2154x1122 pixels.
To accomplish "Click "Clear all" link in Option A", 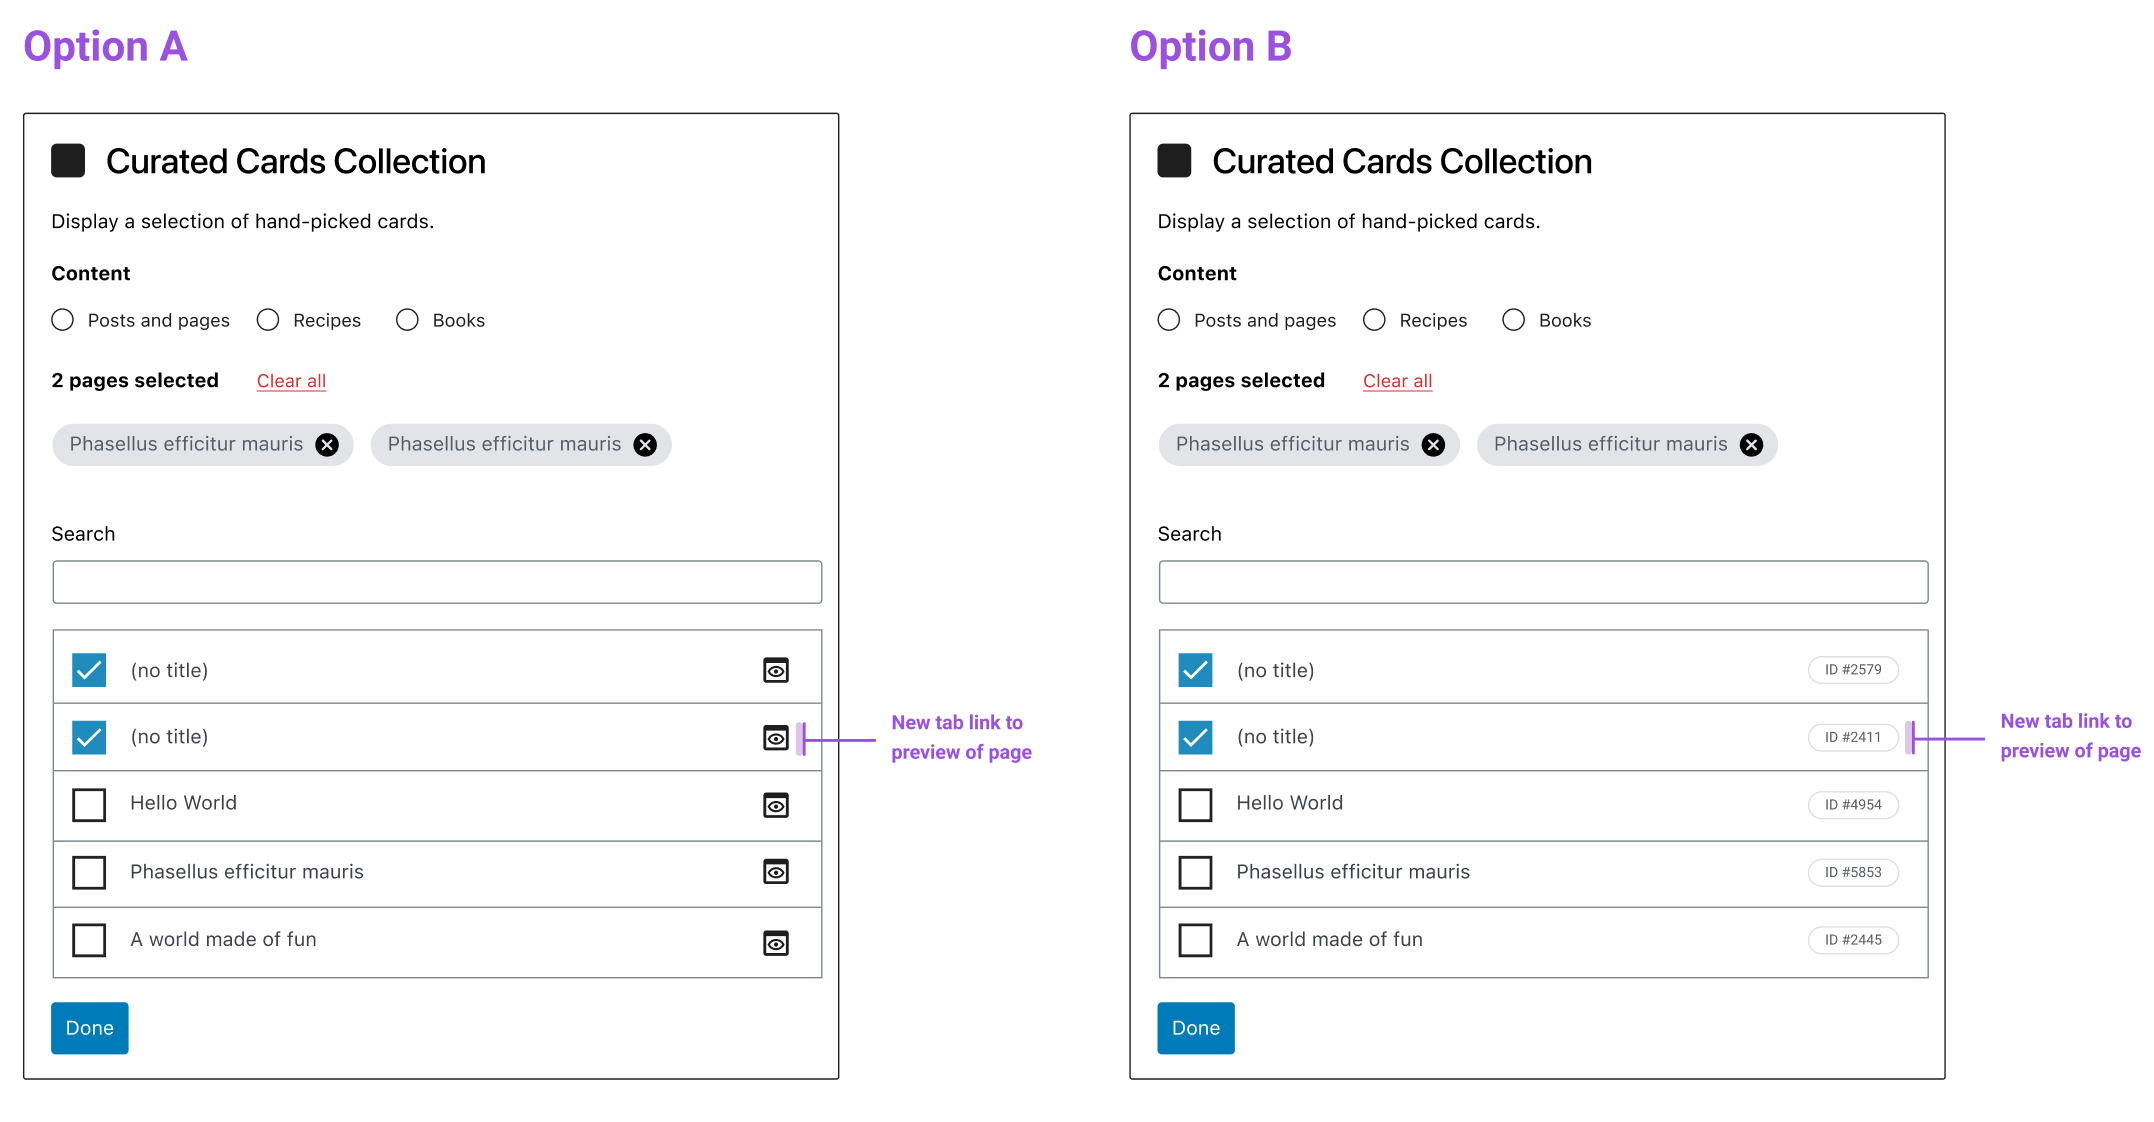I will click(290, 380).
